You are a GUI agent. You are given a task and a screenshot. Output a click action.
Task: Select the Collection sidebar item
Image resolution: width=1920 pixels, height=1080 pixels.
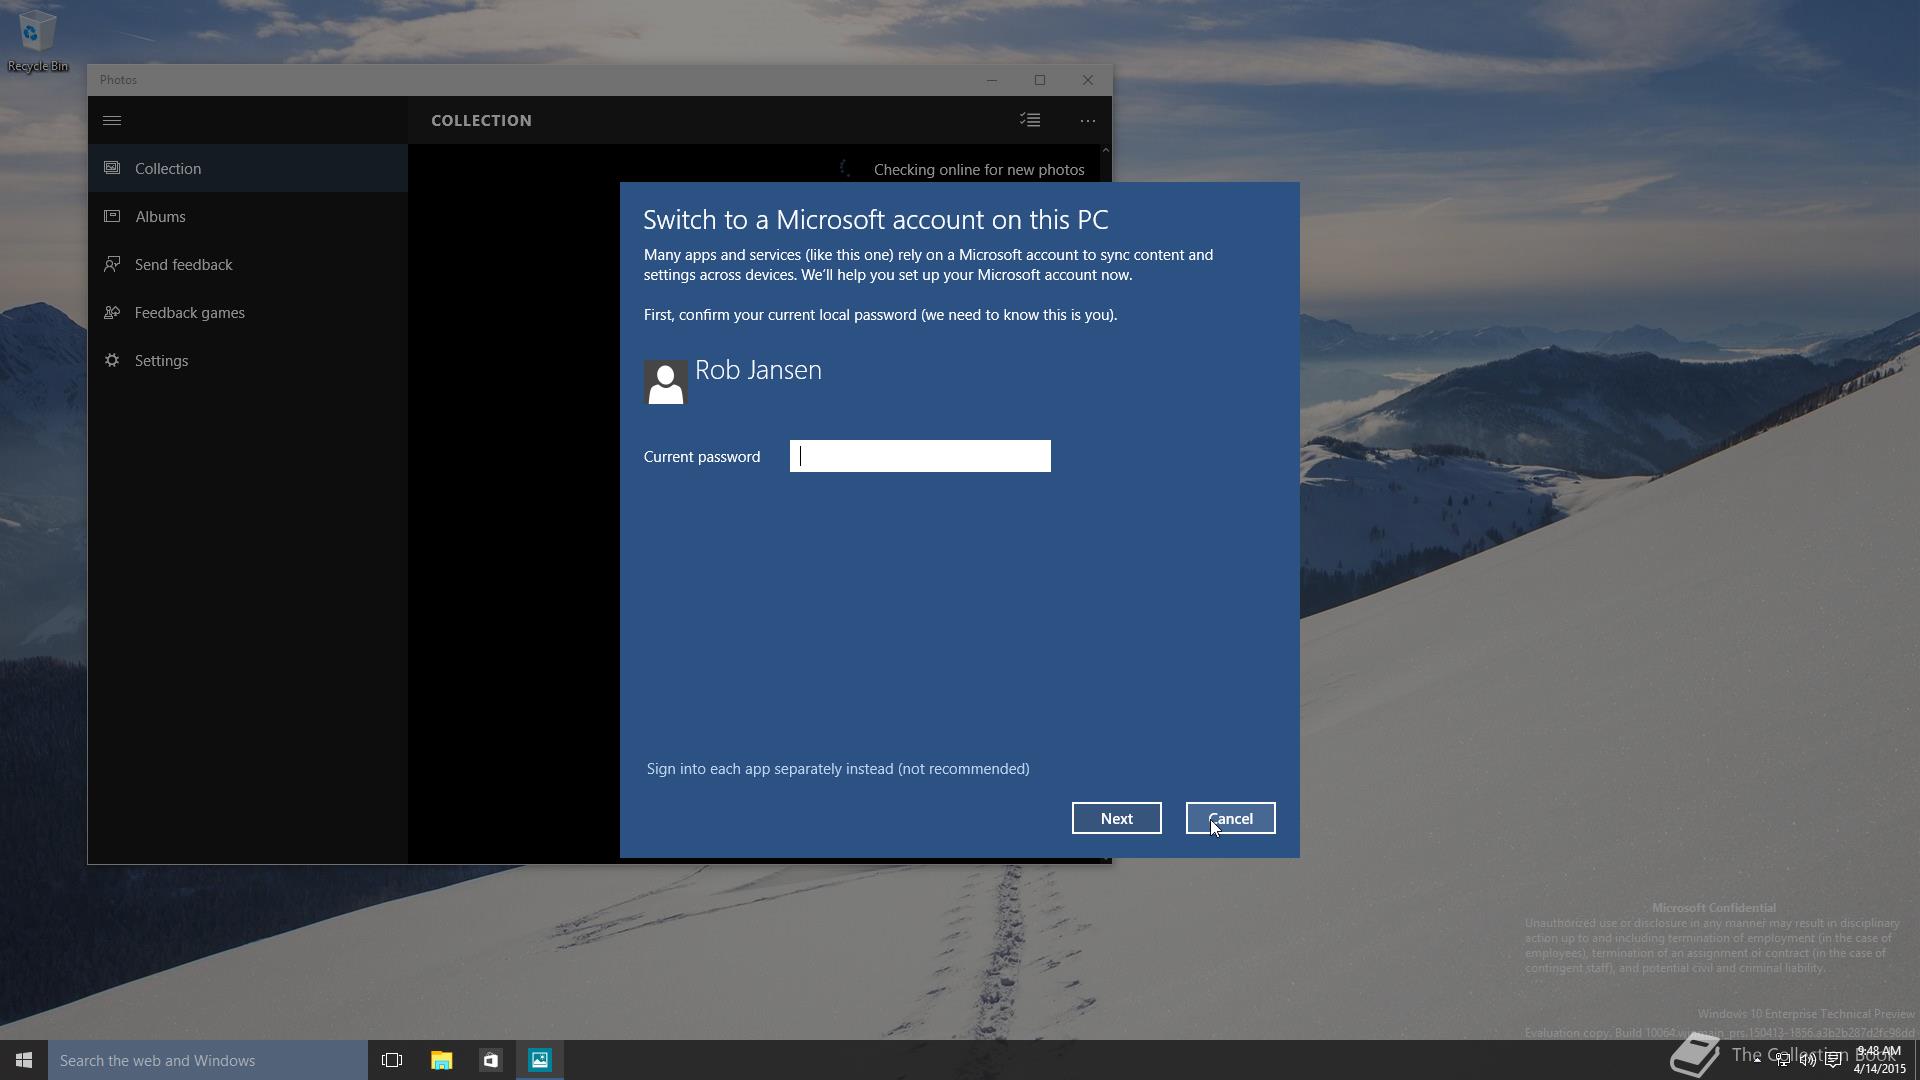[x=248, y=168]
